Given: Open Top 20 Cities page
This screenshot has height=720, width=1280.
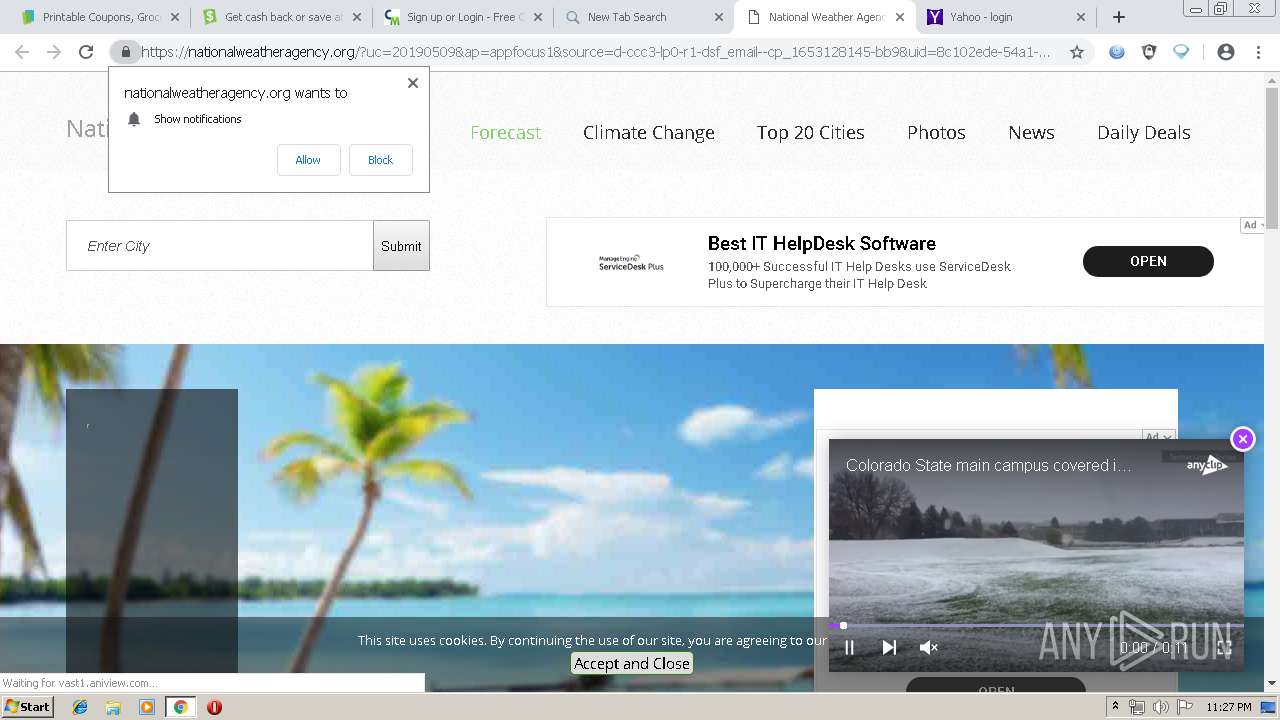Looking at the screenshot, I should 811,132.
